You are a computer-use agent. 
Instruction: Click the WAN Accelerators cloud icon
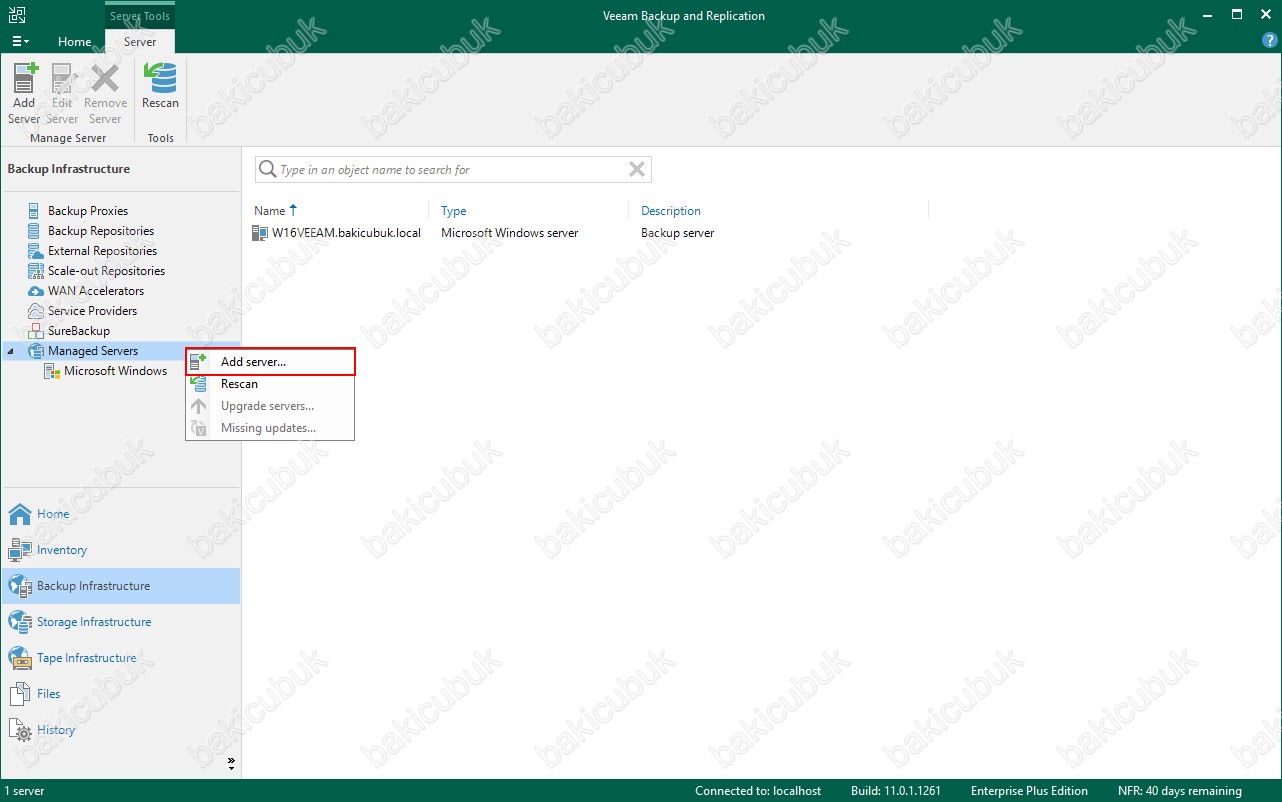pos(36,291)
